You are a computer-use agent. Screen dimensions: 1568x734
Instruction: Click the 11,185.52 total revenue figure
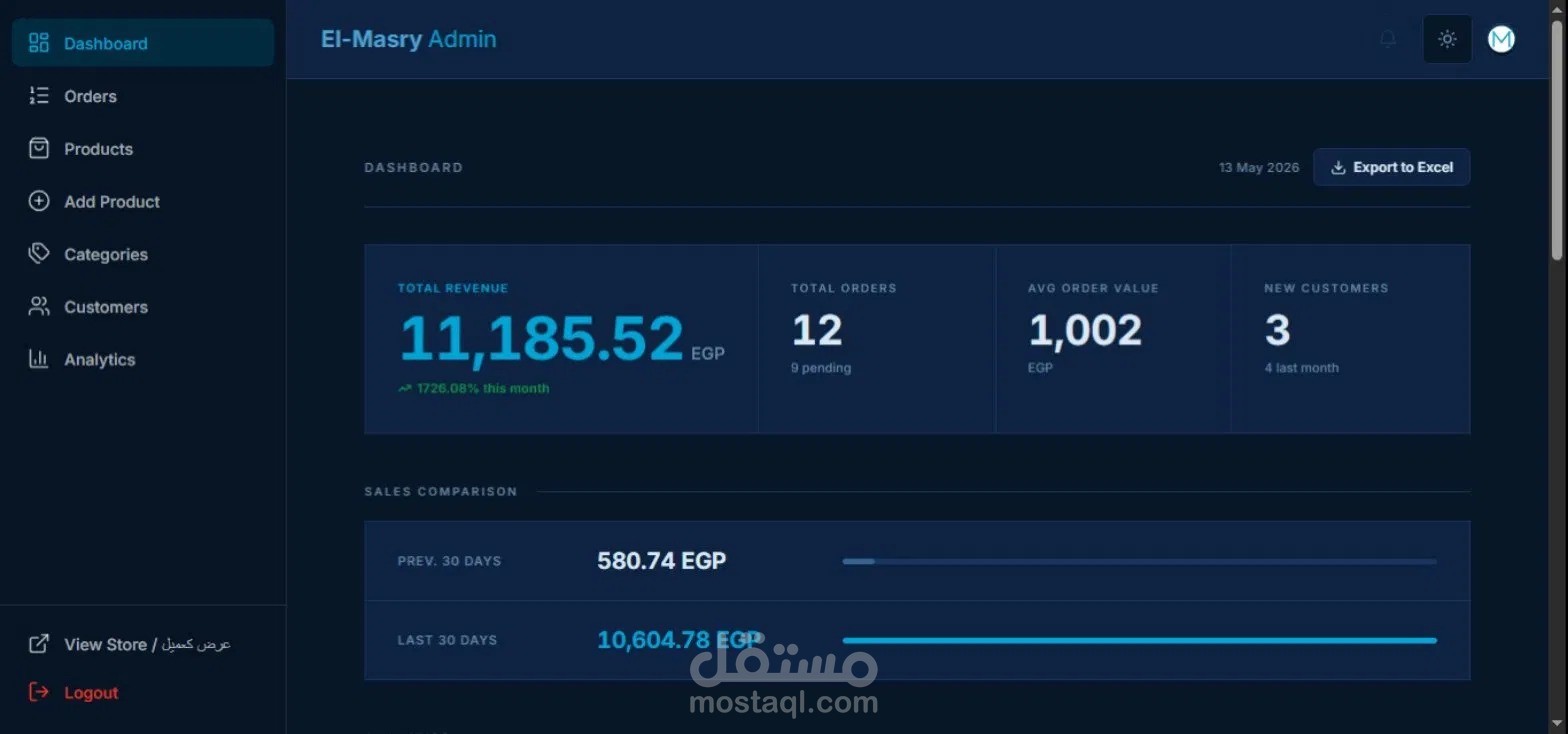click(542, 338)
